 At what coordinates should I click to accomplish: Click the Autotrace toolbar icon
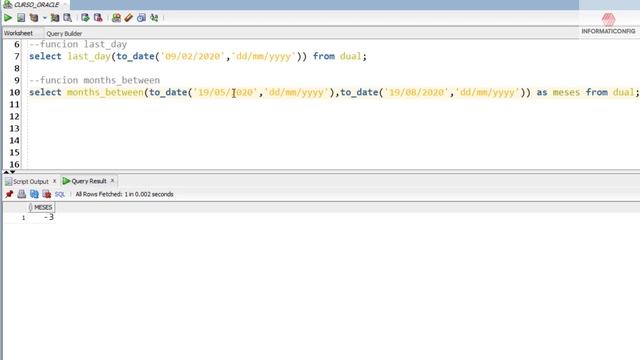55,18
